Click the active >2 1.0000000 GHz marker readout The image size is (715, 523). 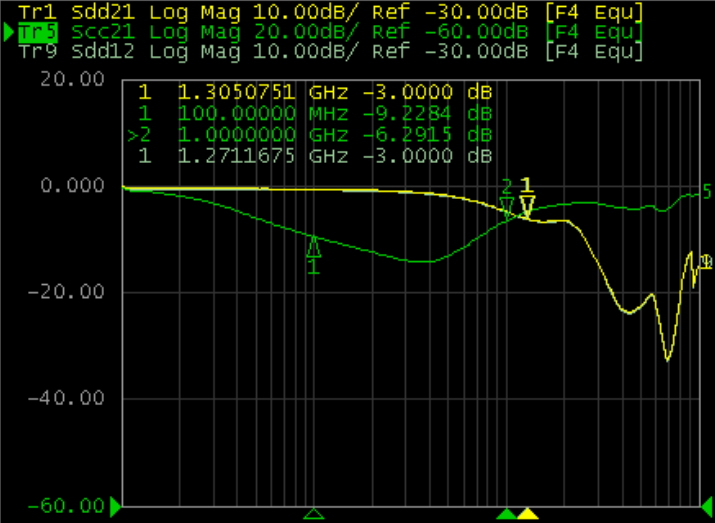coord(311,135)
